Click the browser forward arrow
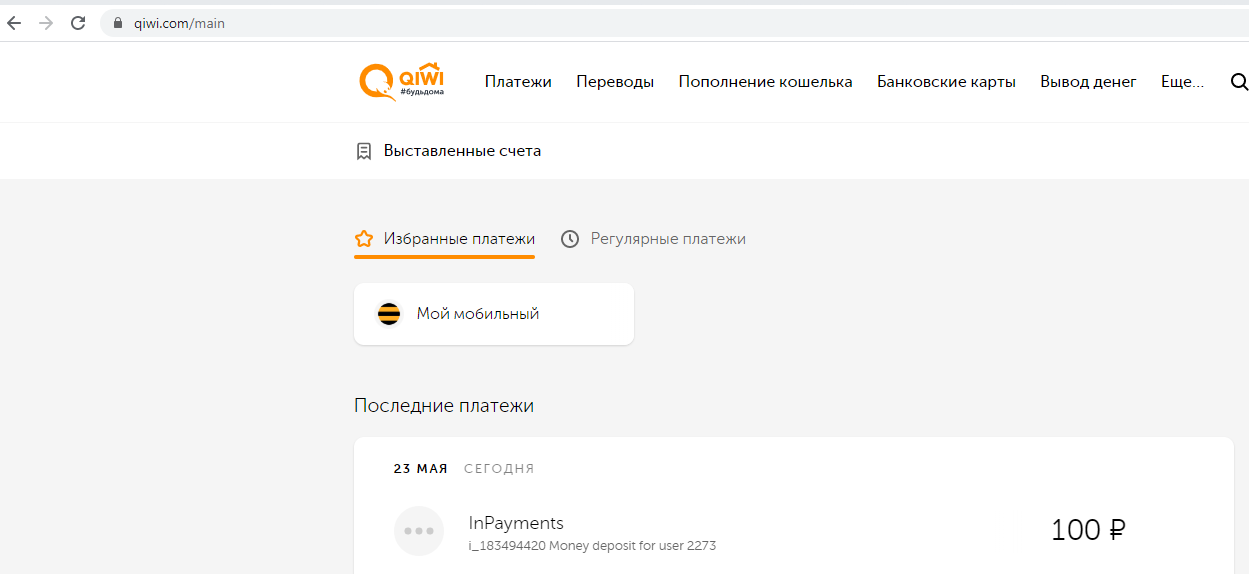1249x574 pixels. pyautogui.click(x=46, y=23)
